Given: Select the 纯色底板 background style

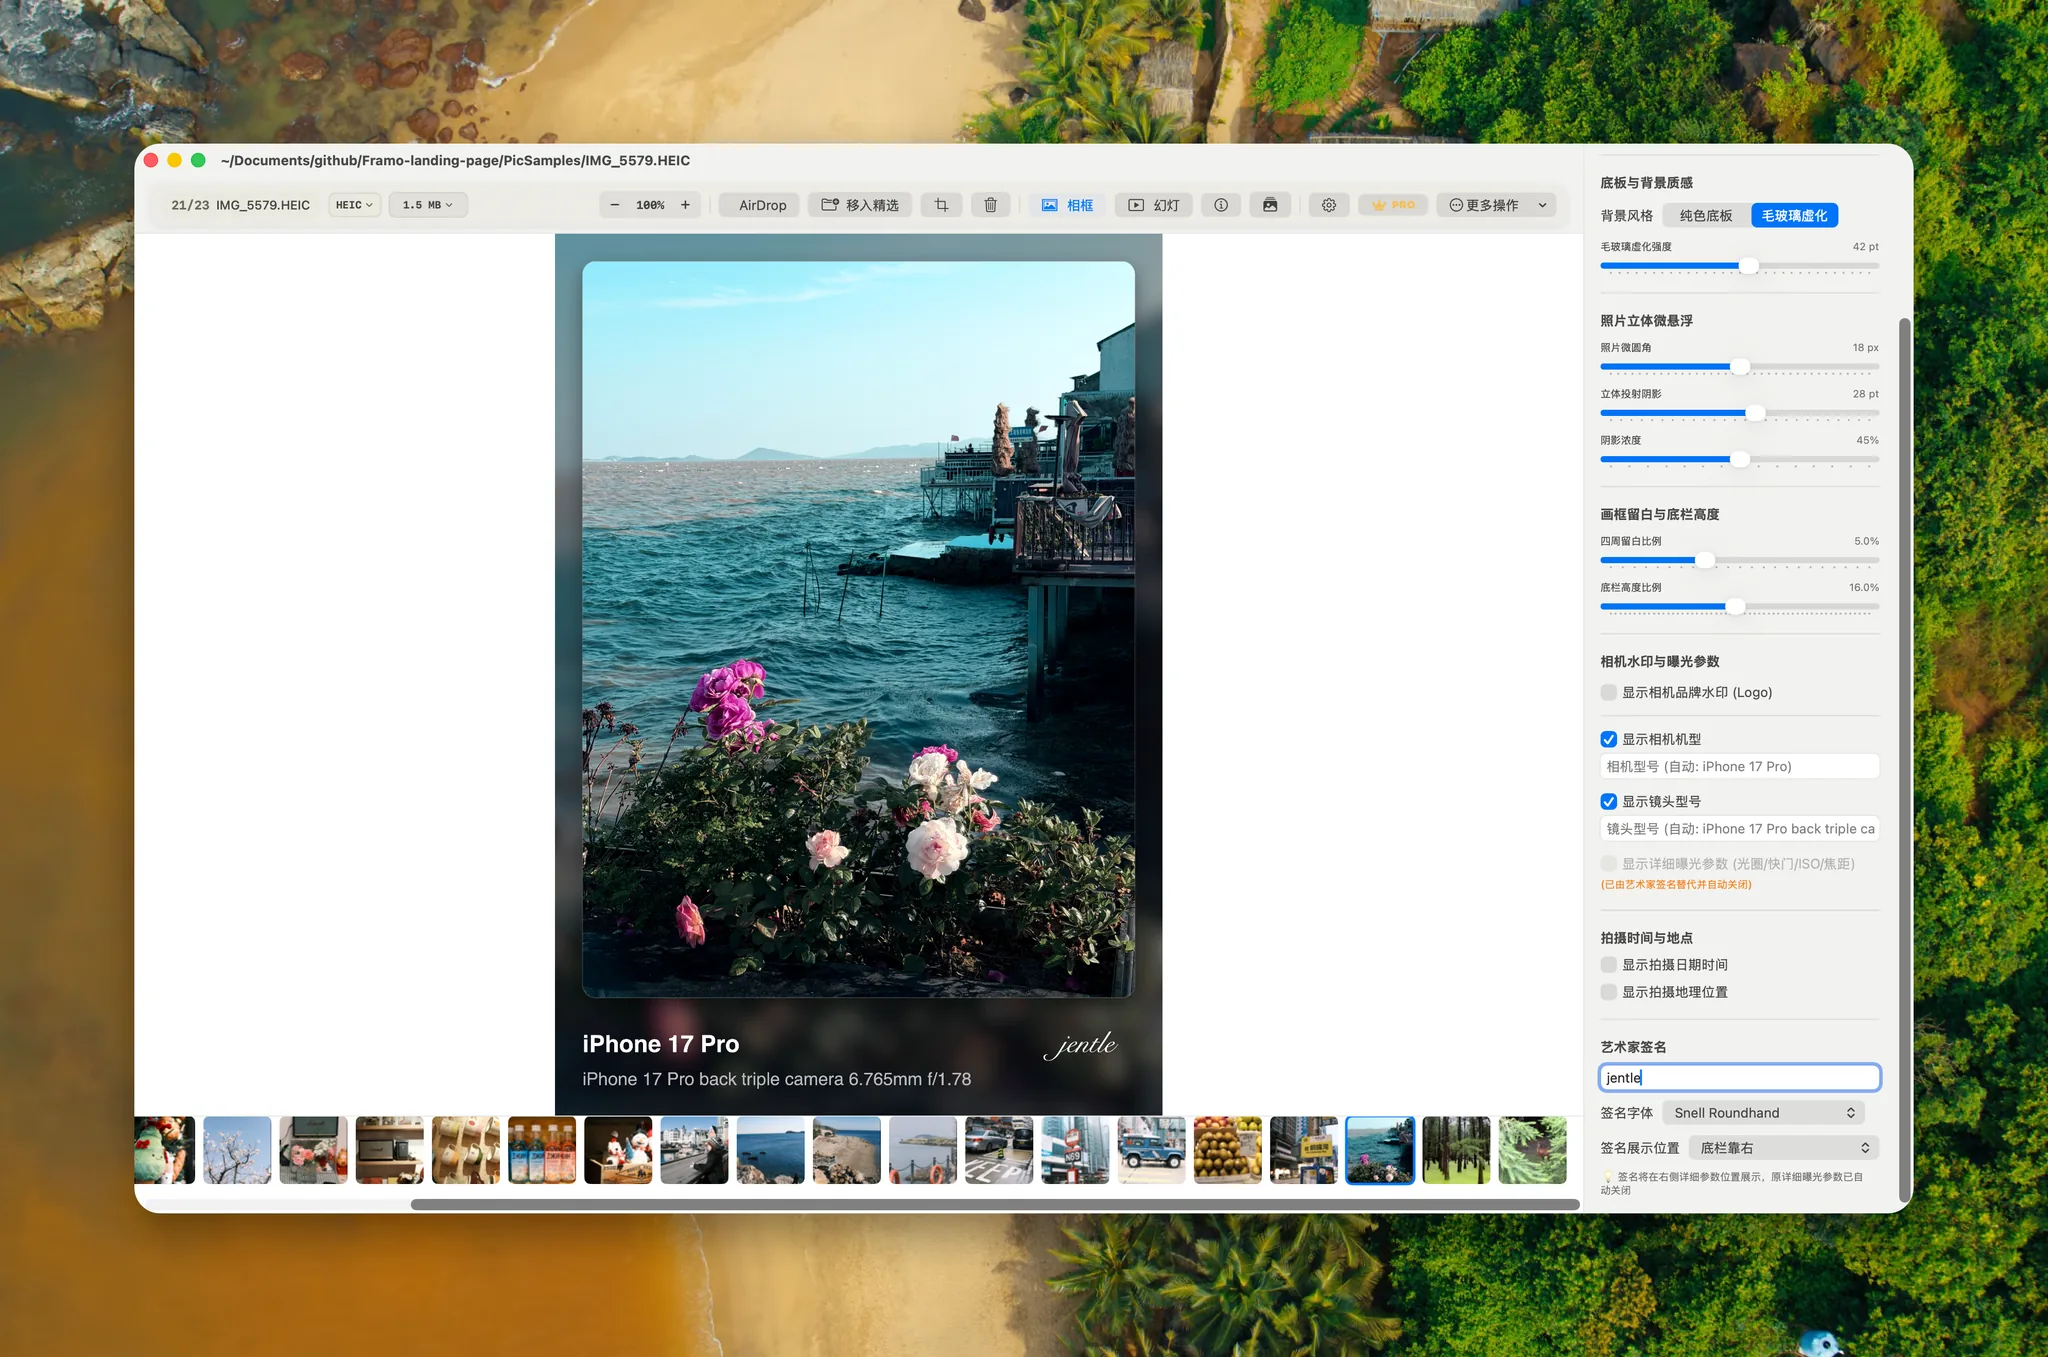Looking at the screenshot, I should pyautogui.click(x=1706, y=216).
